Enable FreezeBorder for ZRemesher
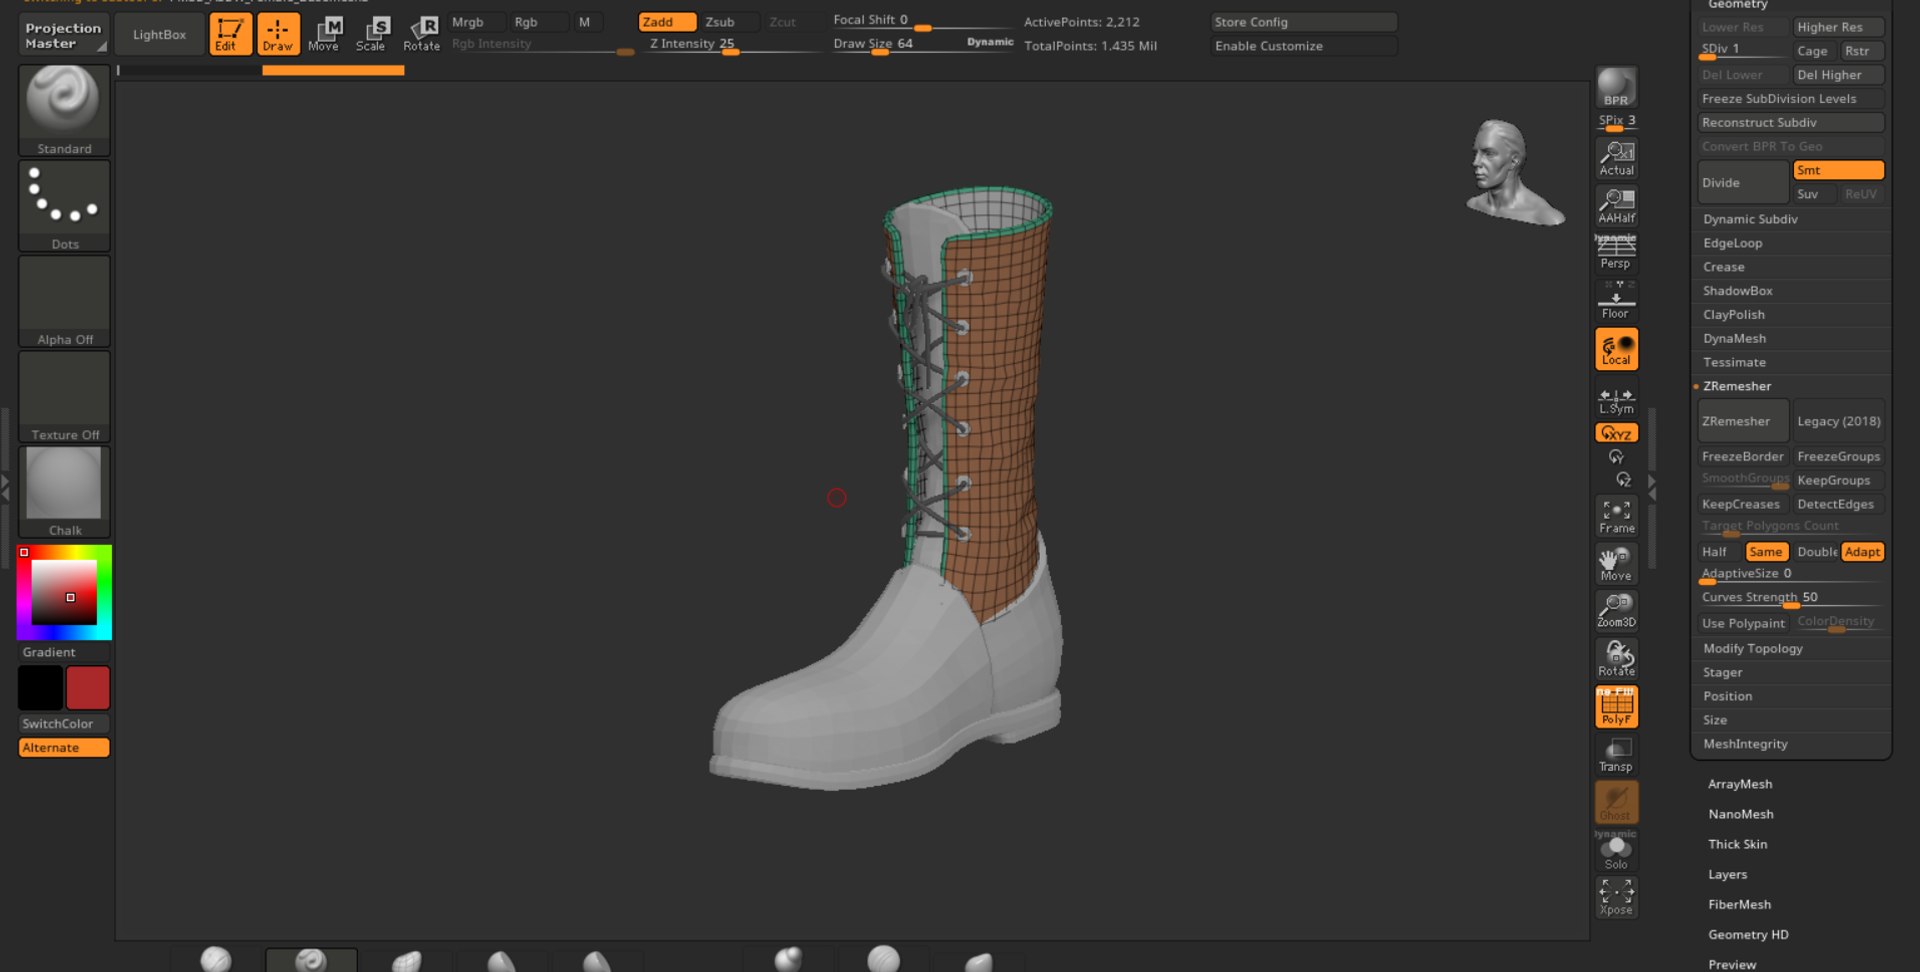1920x972 pixels. click(1742, 456)
